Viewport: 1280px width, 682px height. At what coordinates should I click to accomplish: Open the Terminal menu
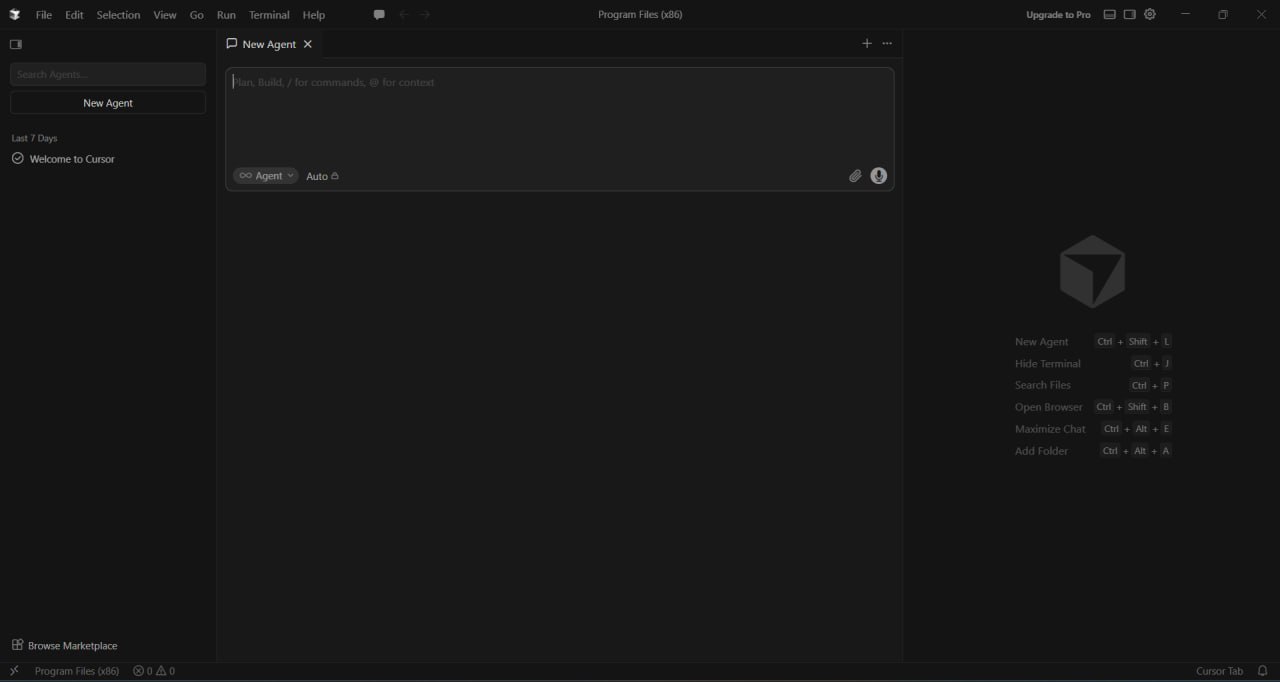269,15
